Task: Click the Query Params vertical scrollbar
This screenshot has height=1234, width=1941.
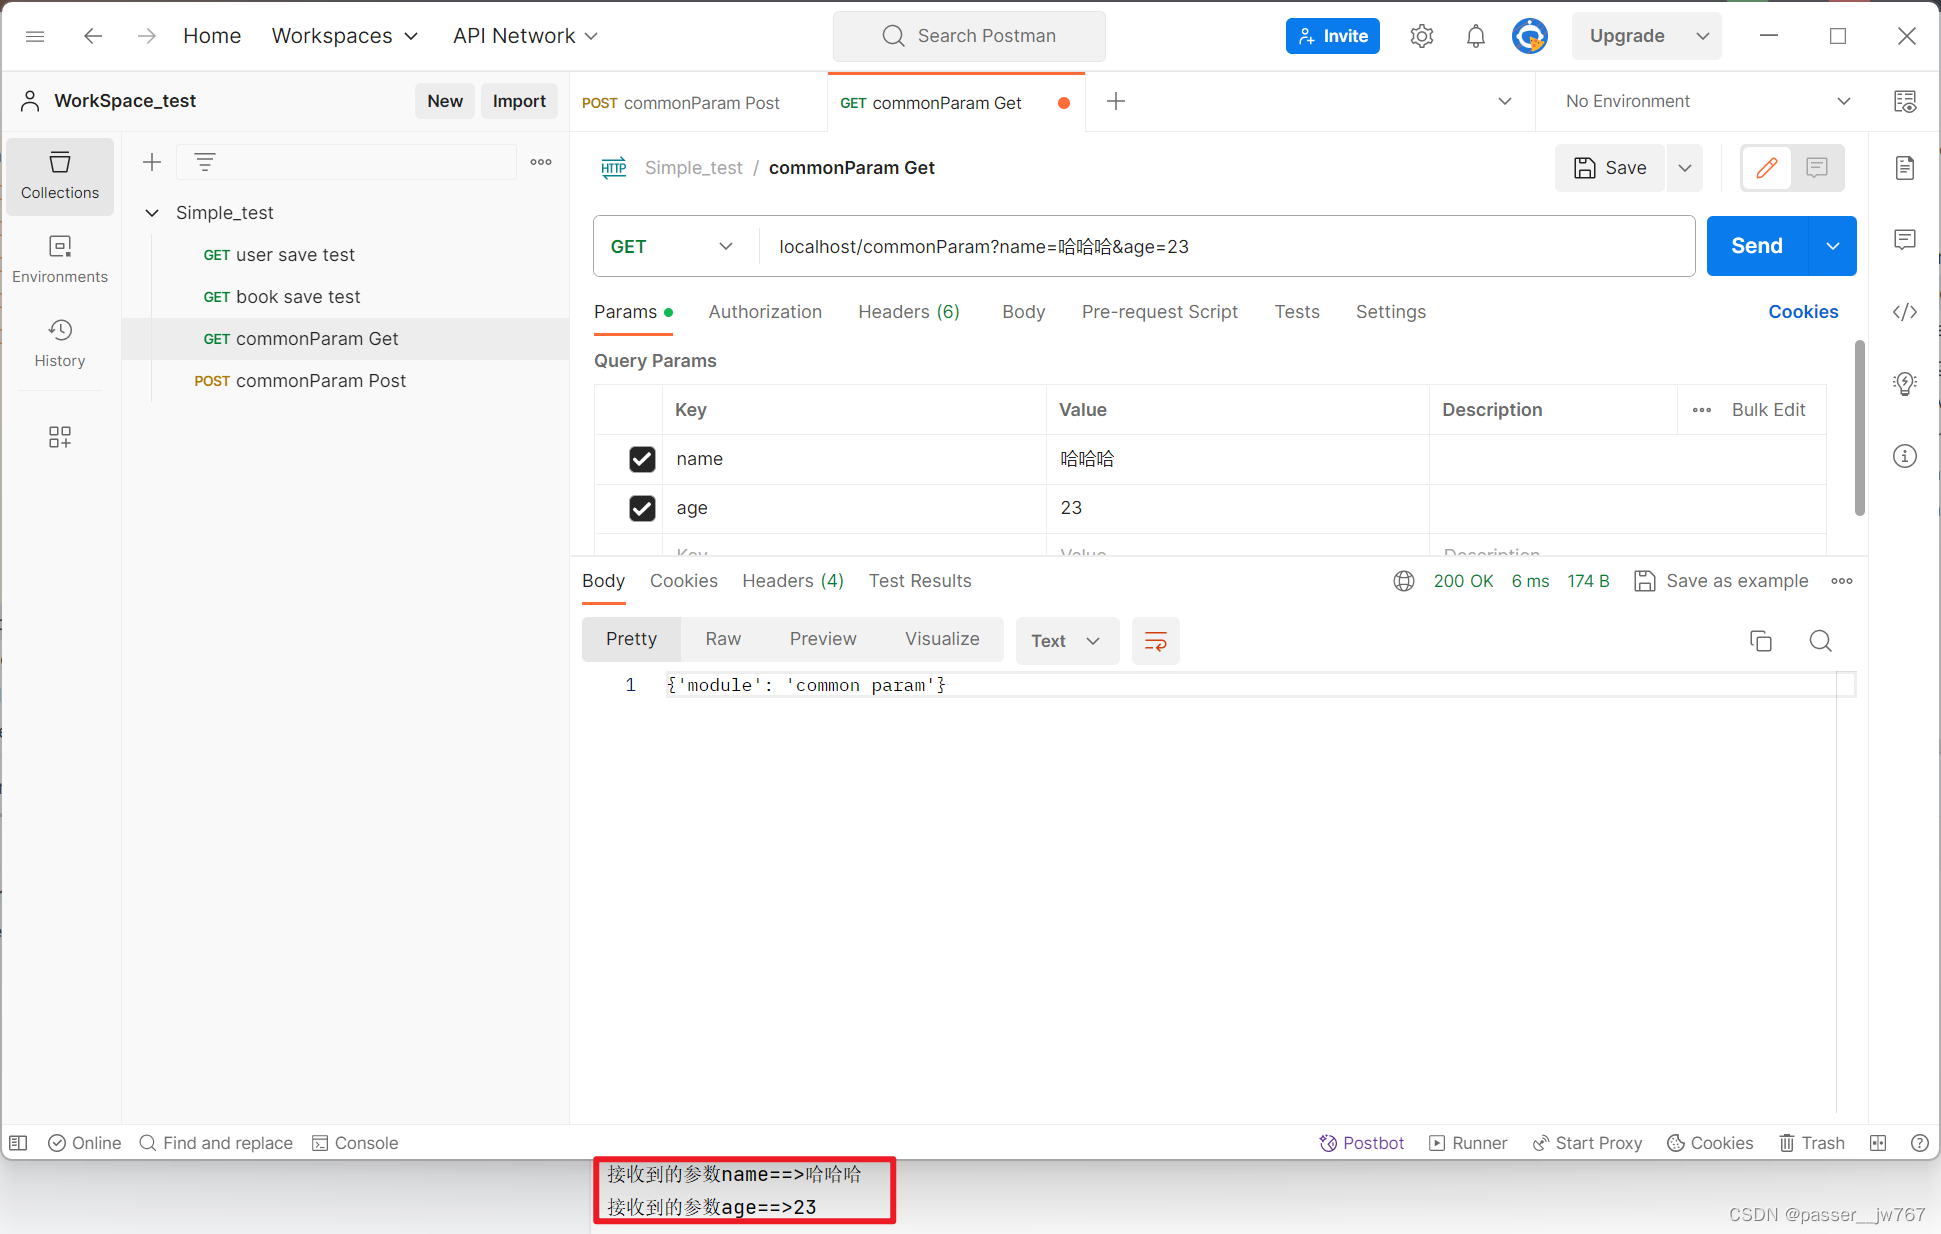Action: click(x=1859, y=428)
